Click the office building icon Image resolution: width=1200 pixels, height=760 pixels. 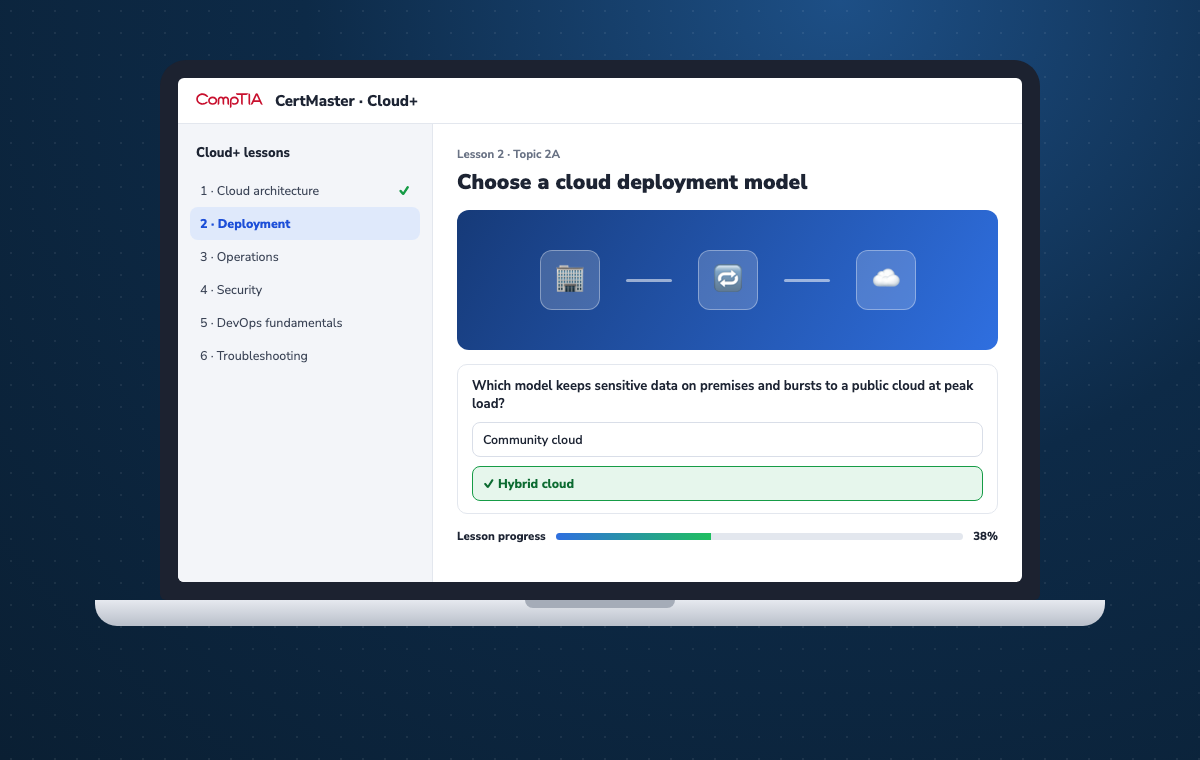pos(570,280)
